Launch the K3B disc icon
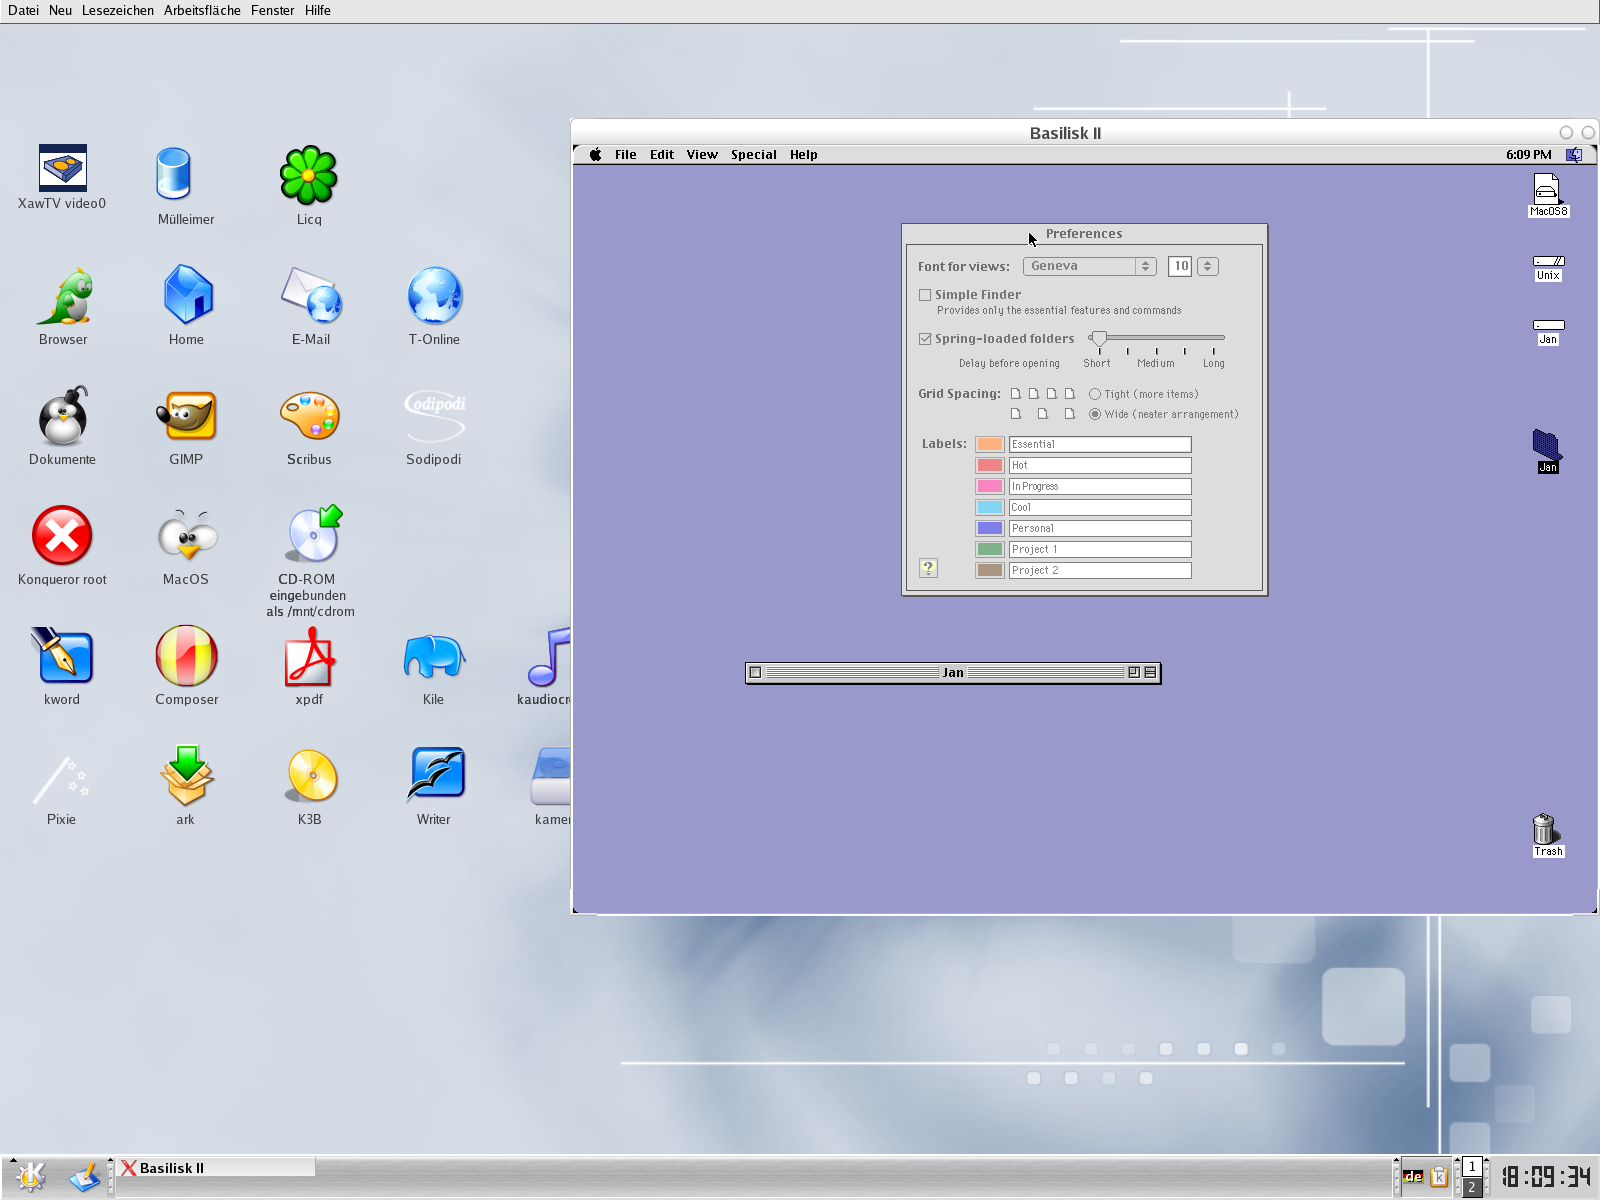Viewport: 1600px width, 1200px height. pyautogui.click(x=310, y=775)
